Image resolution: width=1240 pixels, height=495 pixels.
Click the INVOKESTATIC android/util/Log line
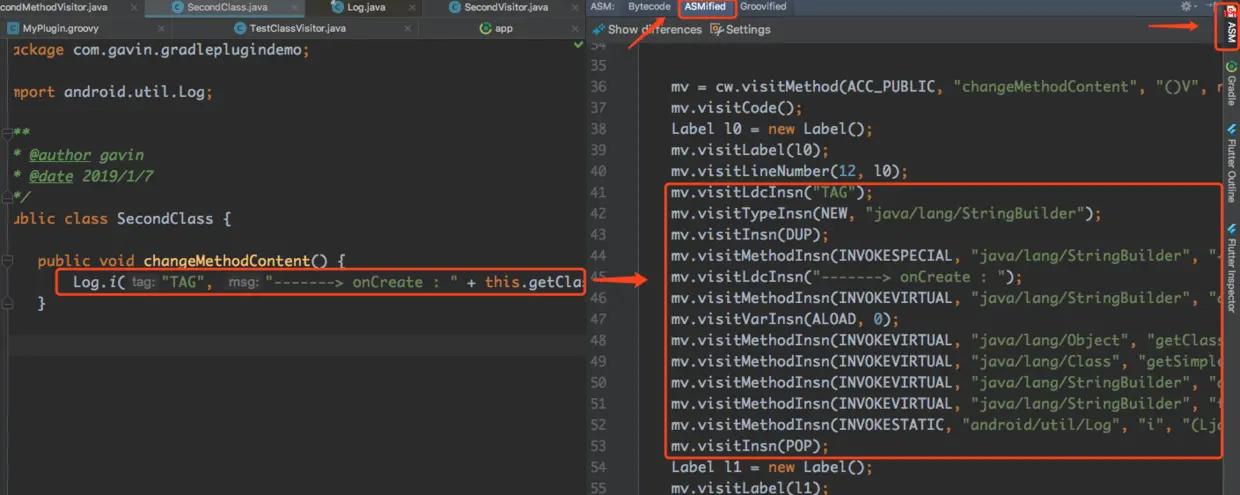coord(945,424)
